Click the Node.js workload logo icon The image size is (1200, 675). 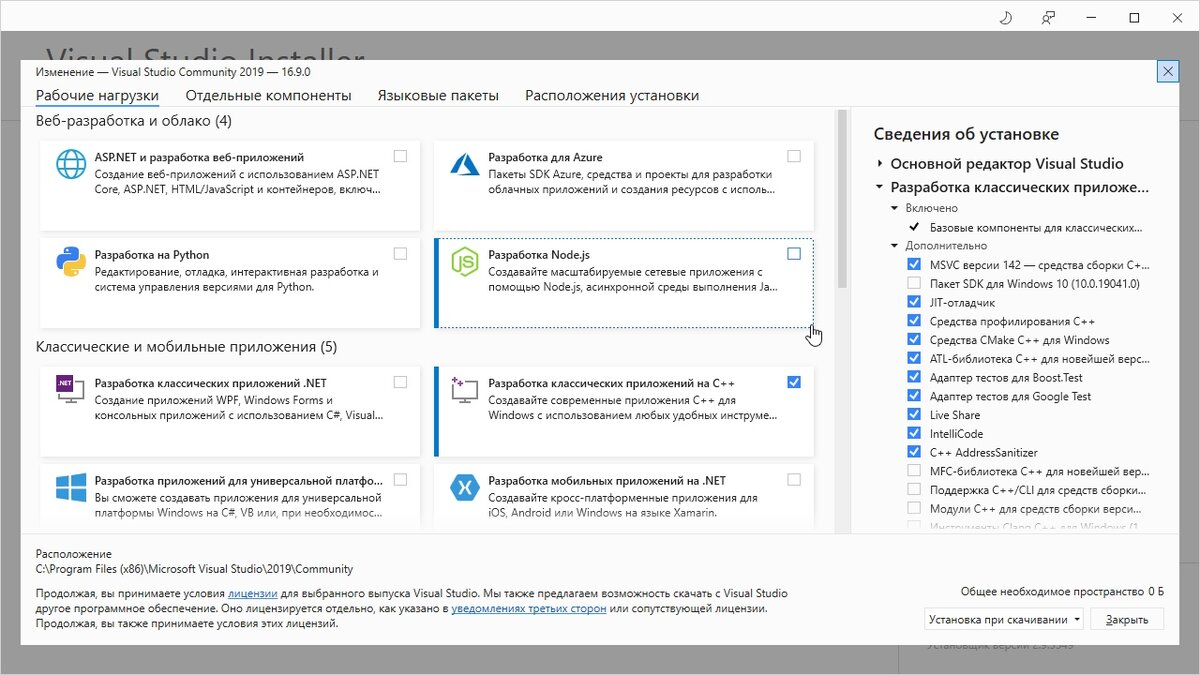(464, 263)
